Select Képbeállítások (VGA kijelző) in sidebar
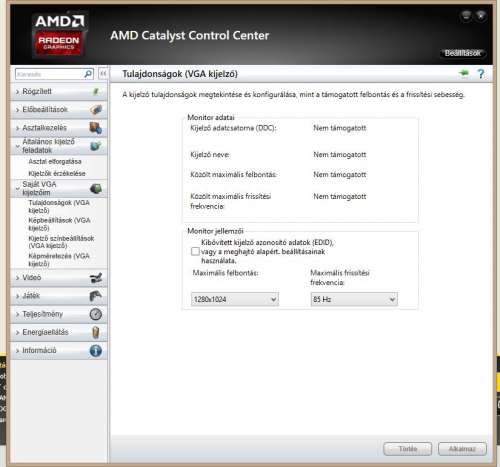The image size is (500, 467). coord(59,224)
